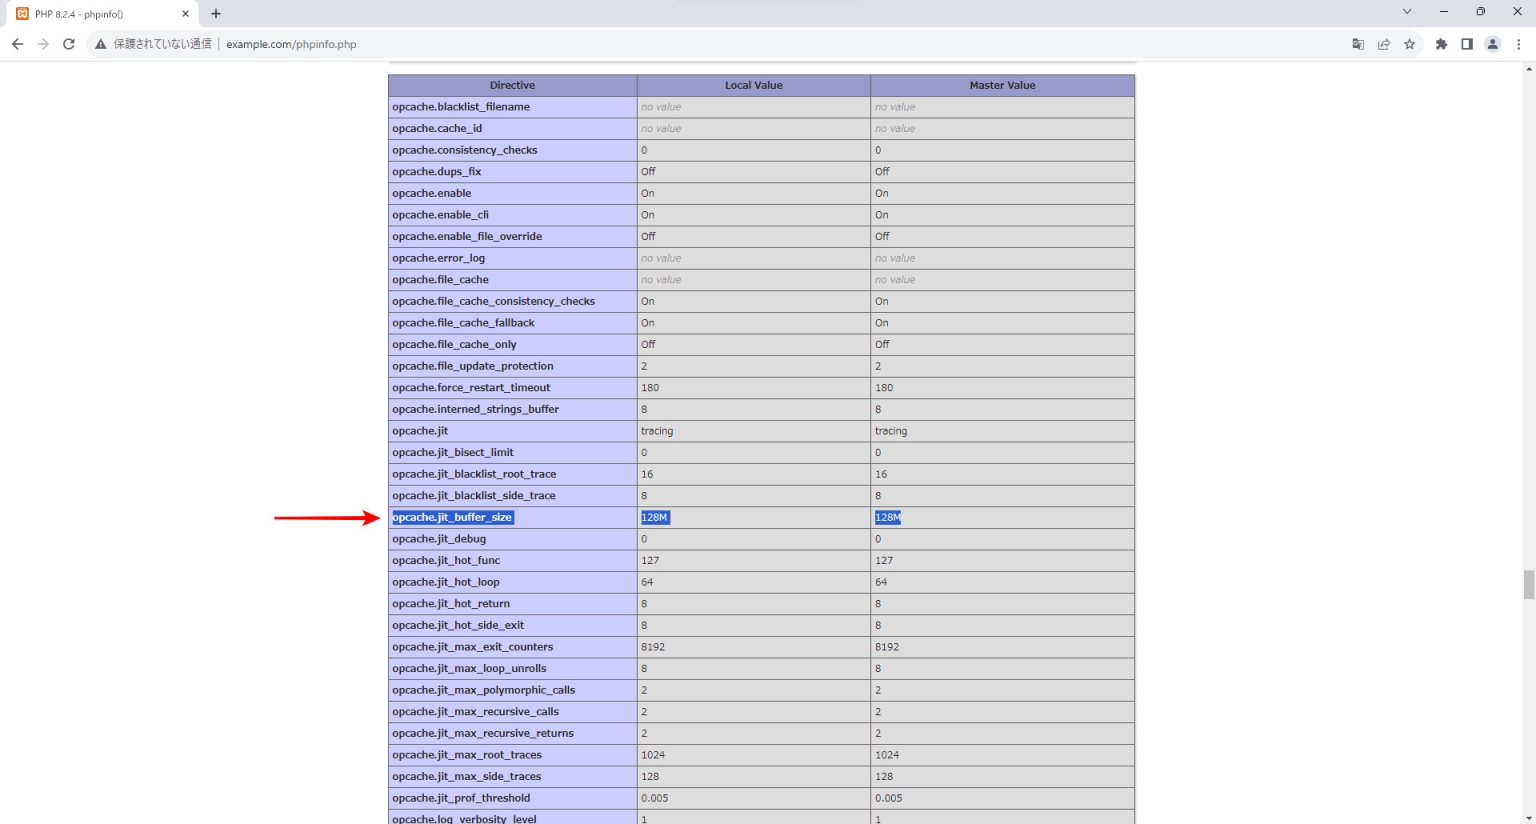
Task: Click the security warning icon in address bar
Action: [x=100, y=44]
